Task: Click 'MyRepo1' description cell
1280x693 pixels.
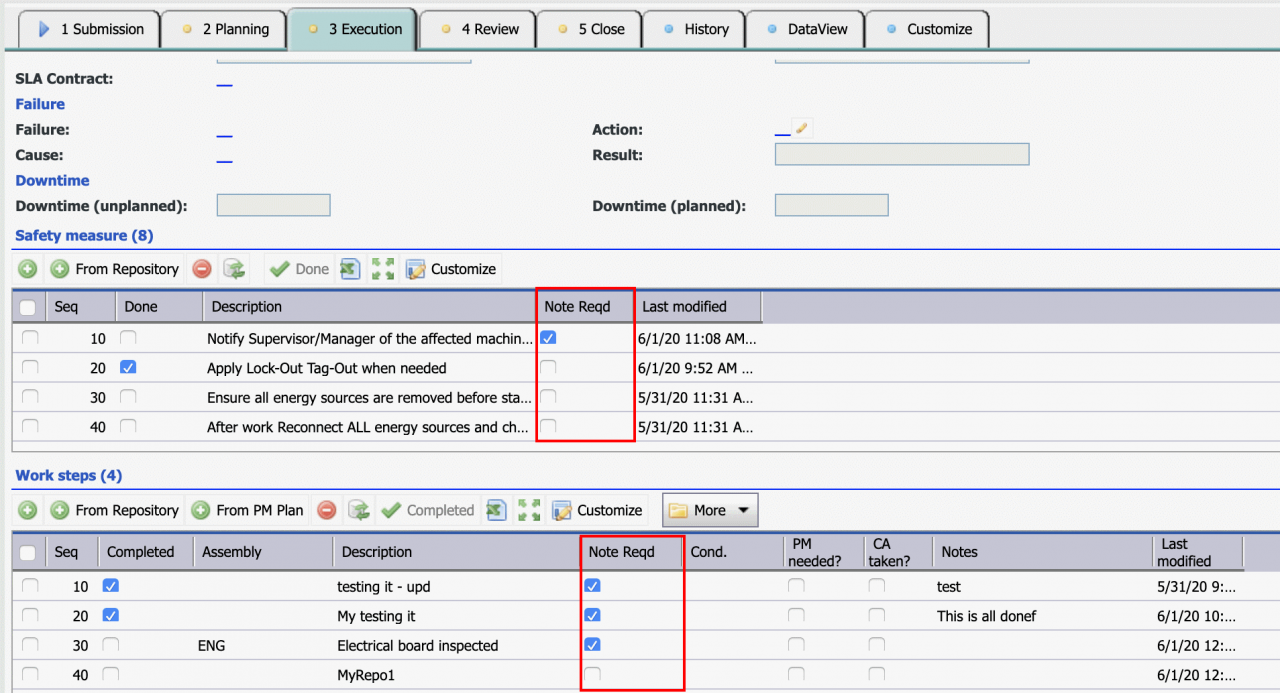Action: [x=366, y=675]
